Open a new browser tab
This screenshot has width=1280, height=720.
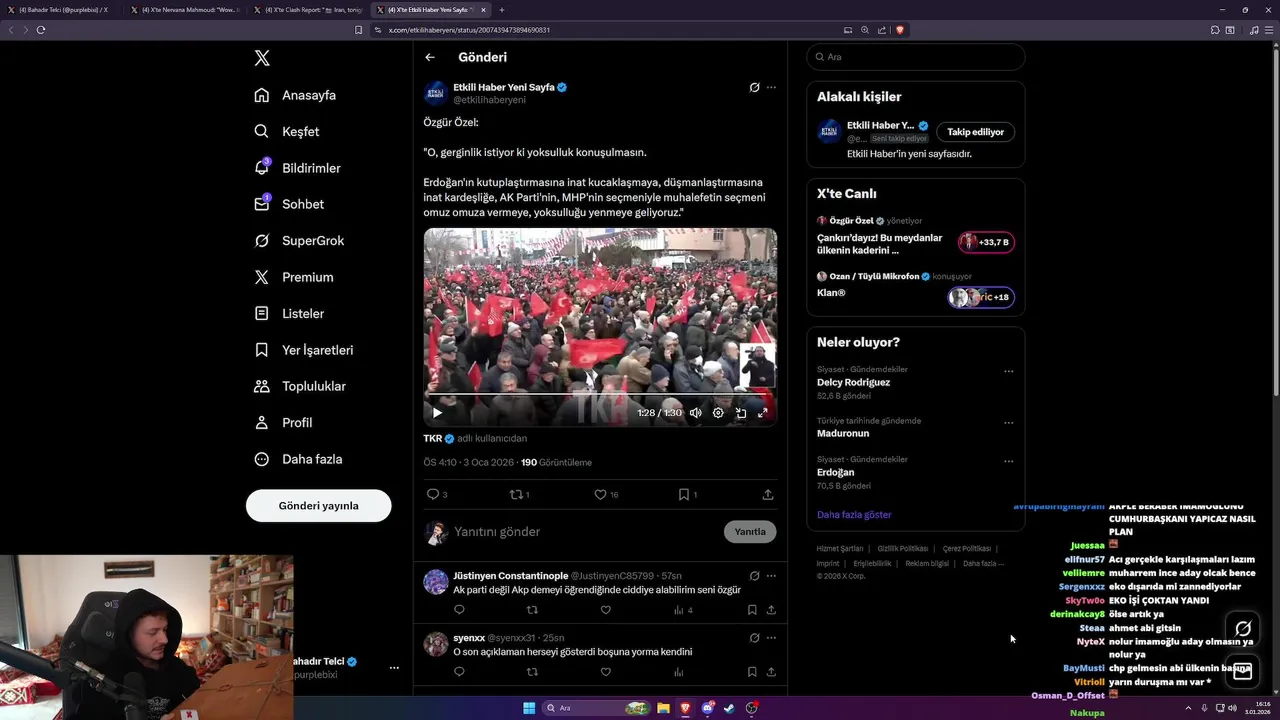coord(502,10)
